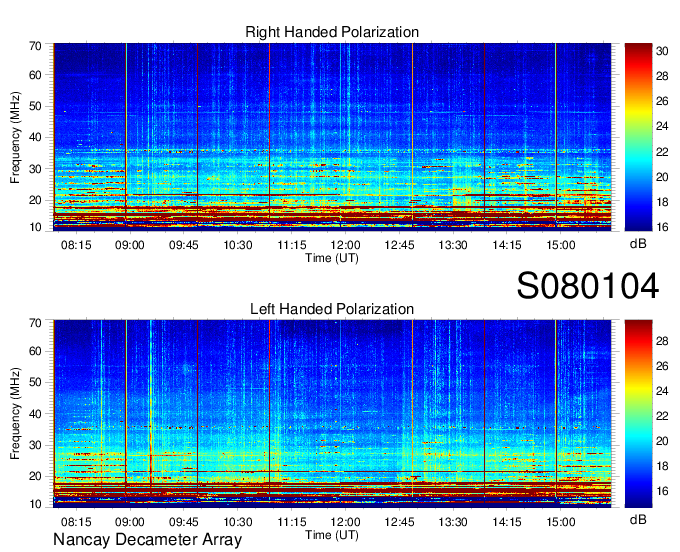Click the 30 dB value on top colorbar
680x552 pixels.
[662, 51]
